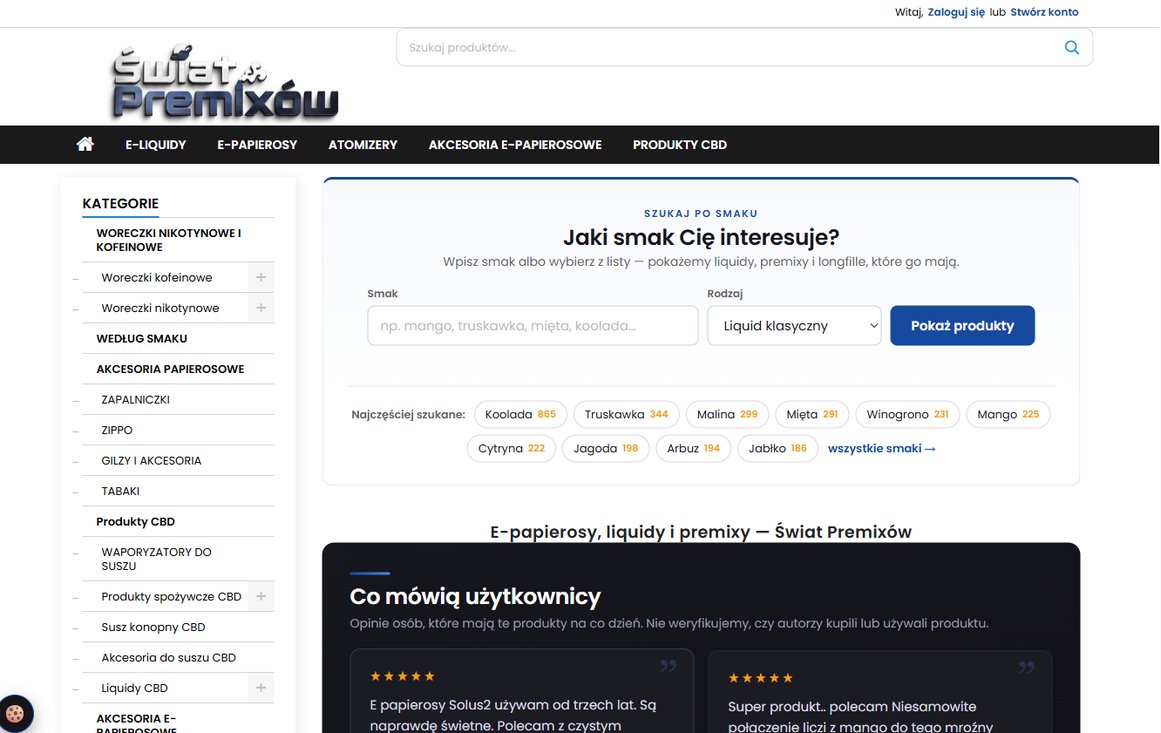The width and height of the screenshot is (1161, 733).
Task: Open Susz konopny CBD category
Action: (153, 627)
